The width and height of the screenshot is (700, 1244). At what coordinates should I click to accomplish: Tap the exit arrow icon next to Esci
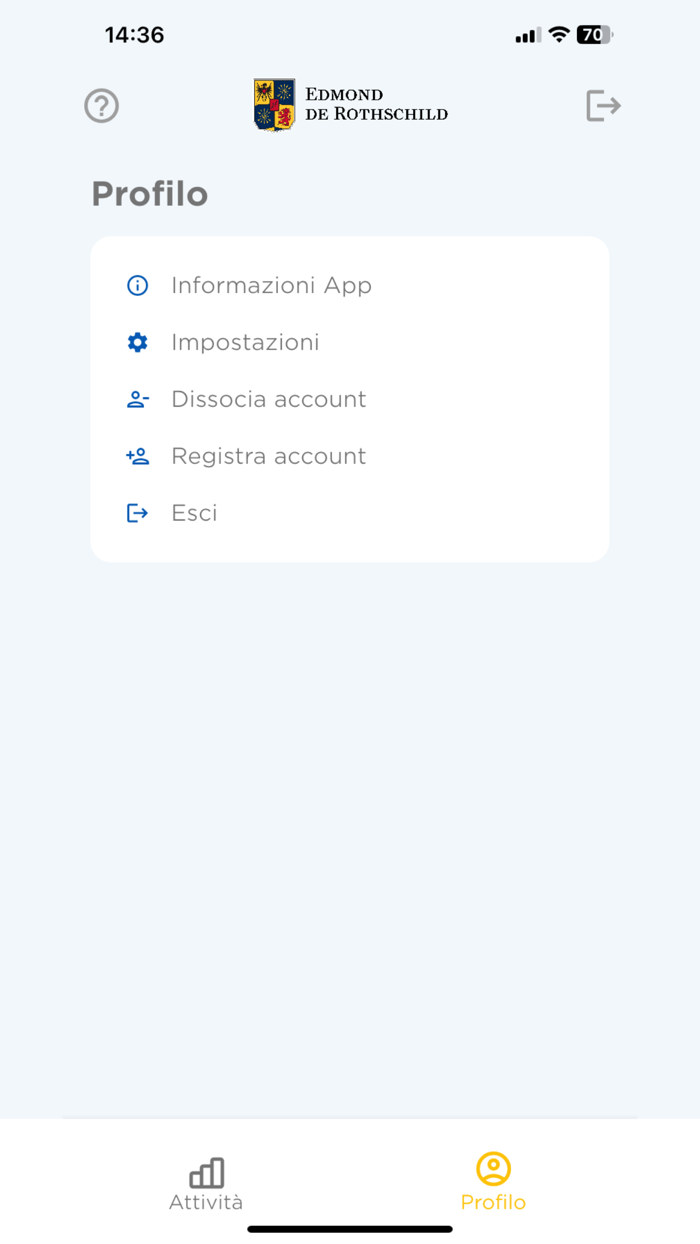click(137, 512)
